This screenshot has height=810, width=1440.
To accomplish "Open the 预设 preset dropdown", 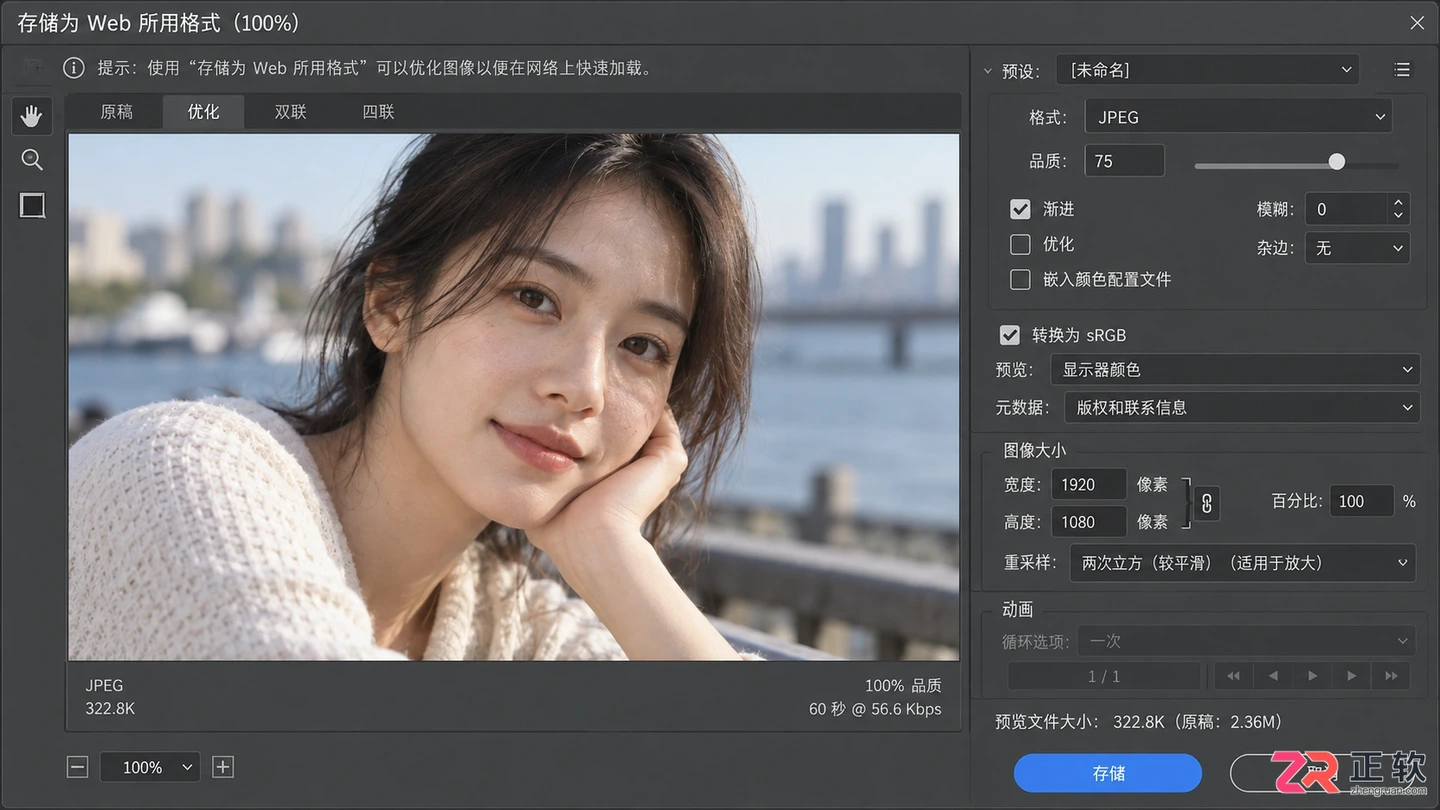I will point(1208,70).
